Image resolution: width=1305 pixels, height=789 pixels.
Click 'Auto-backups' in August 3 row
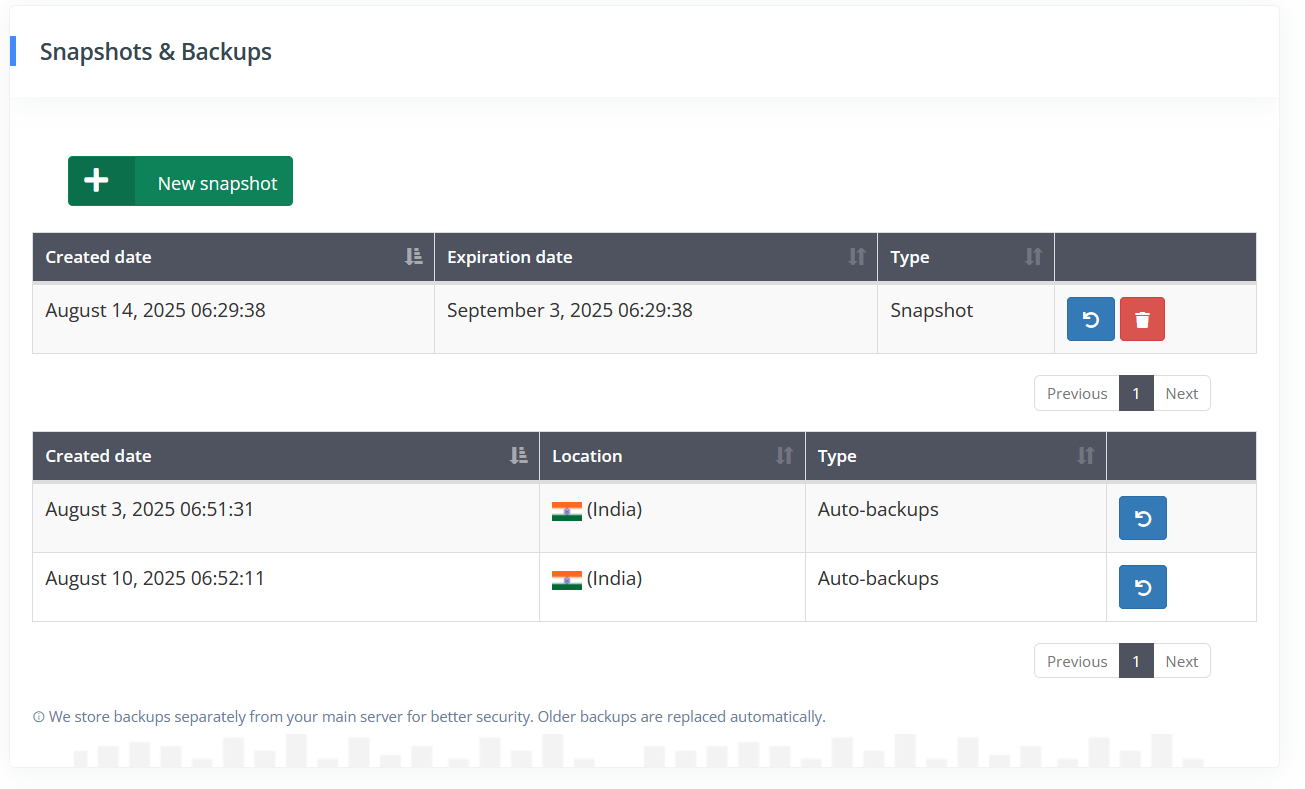878,510
